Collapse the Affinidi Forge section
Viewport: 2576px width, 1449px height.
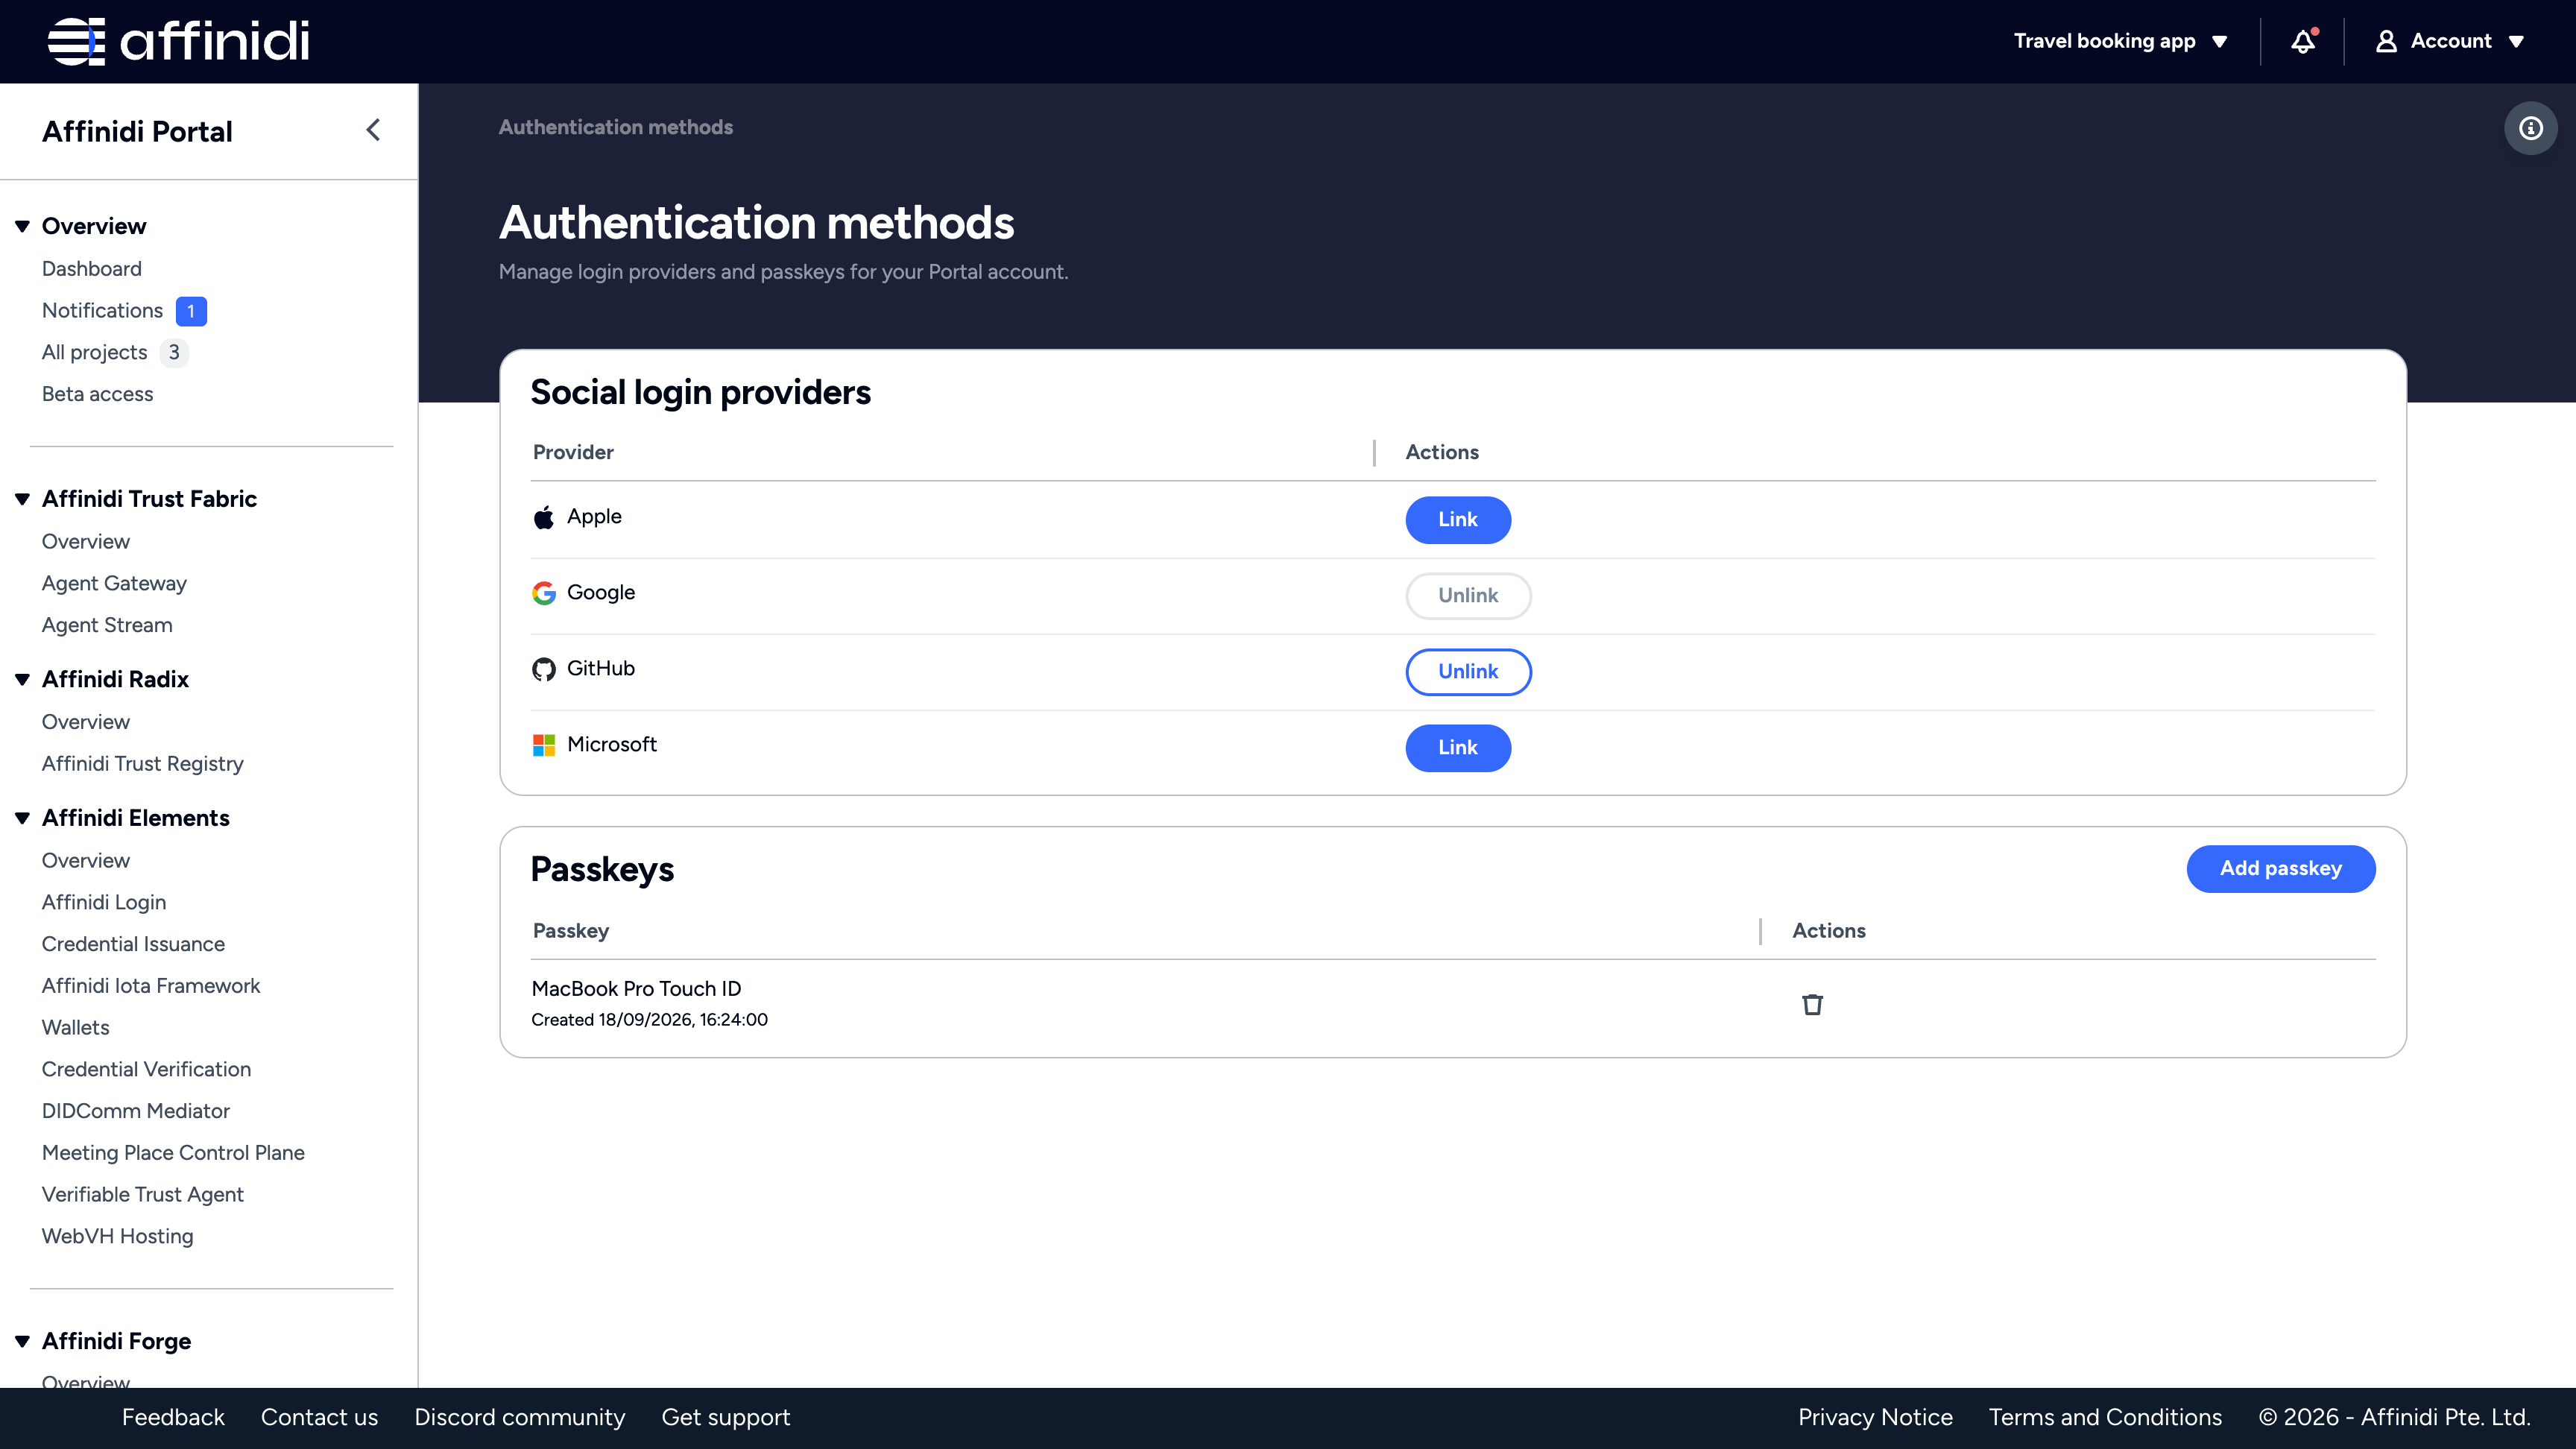[22, 1342]
